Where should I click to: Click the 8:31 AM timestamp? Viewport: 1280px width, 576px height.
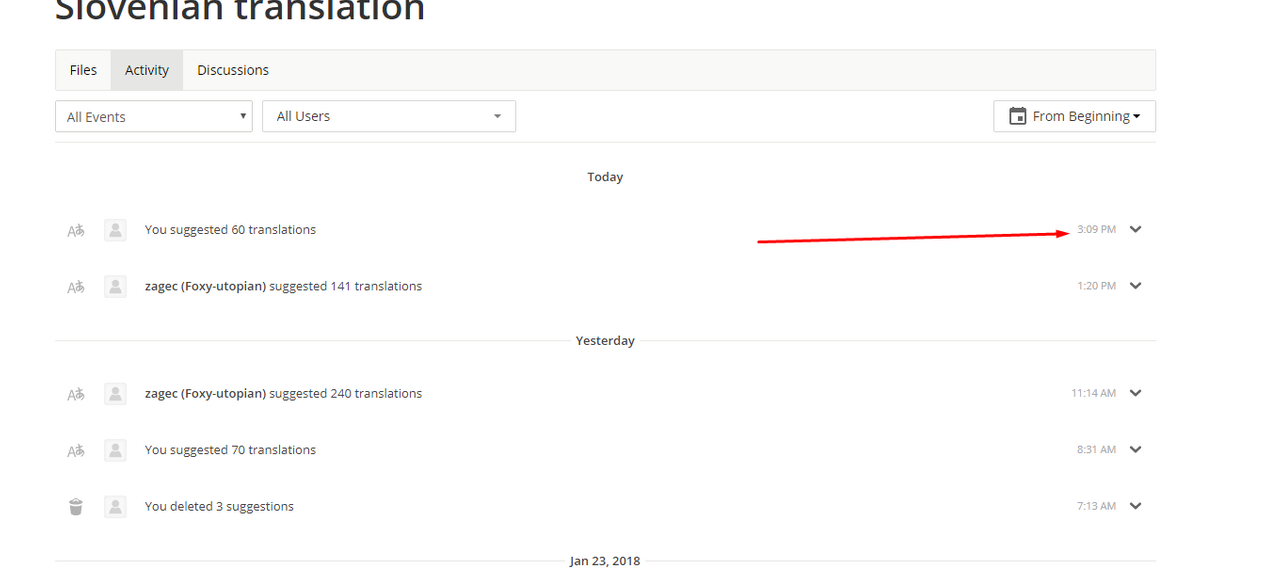(x=1096, y=450)
